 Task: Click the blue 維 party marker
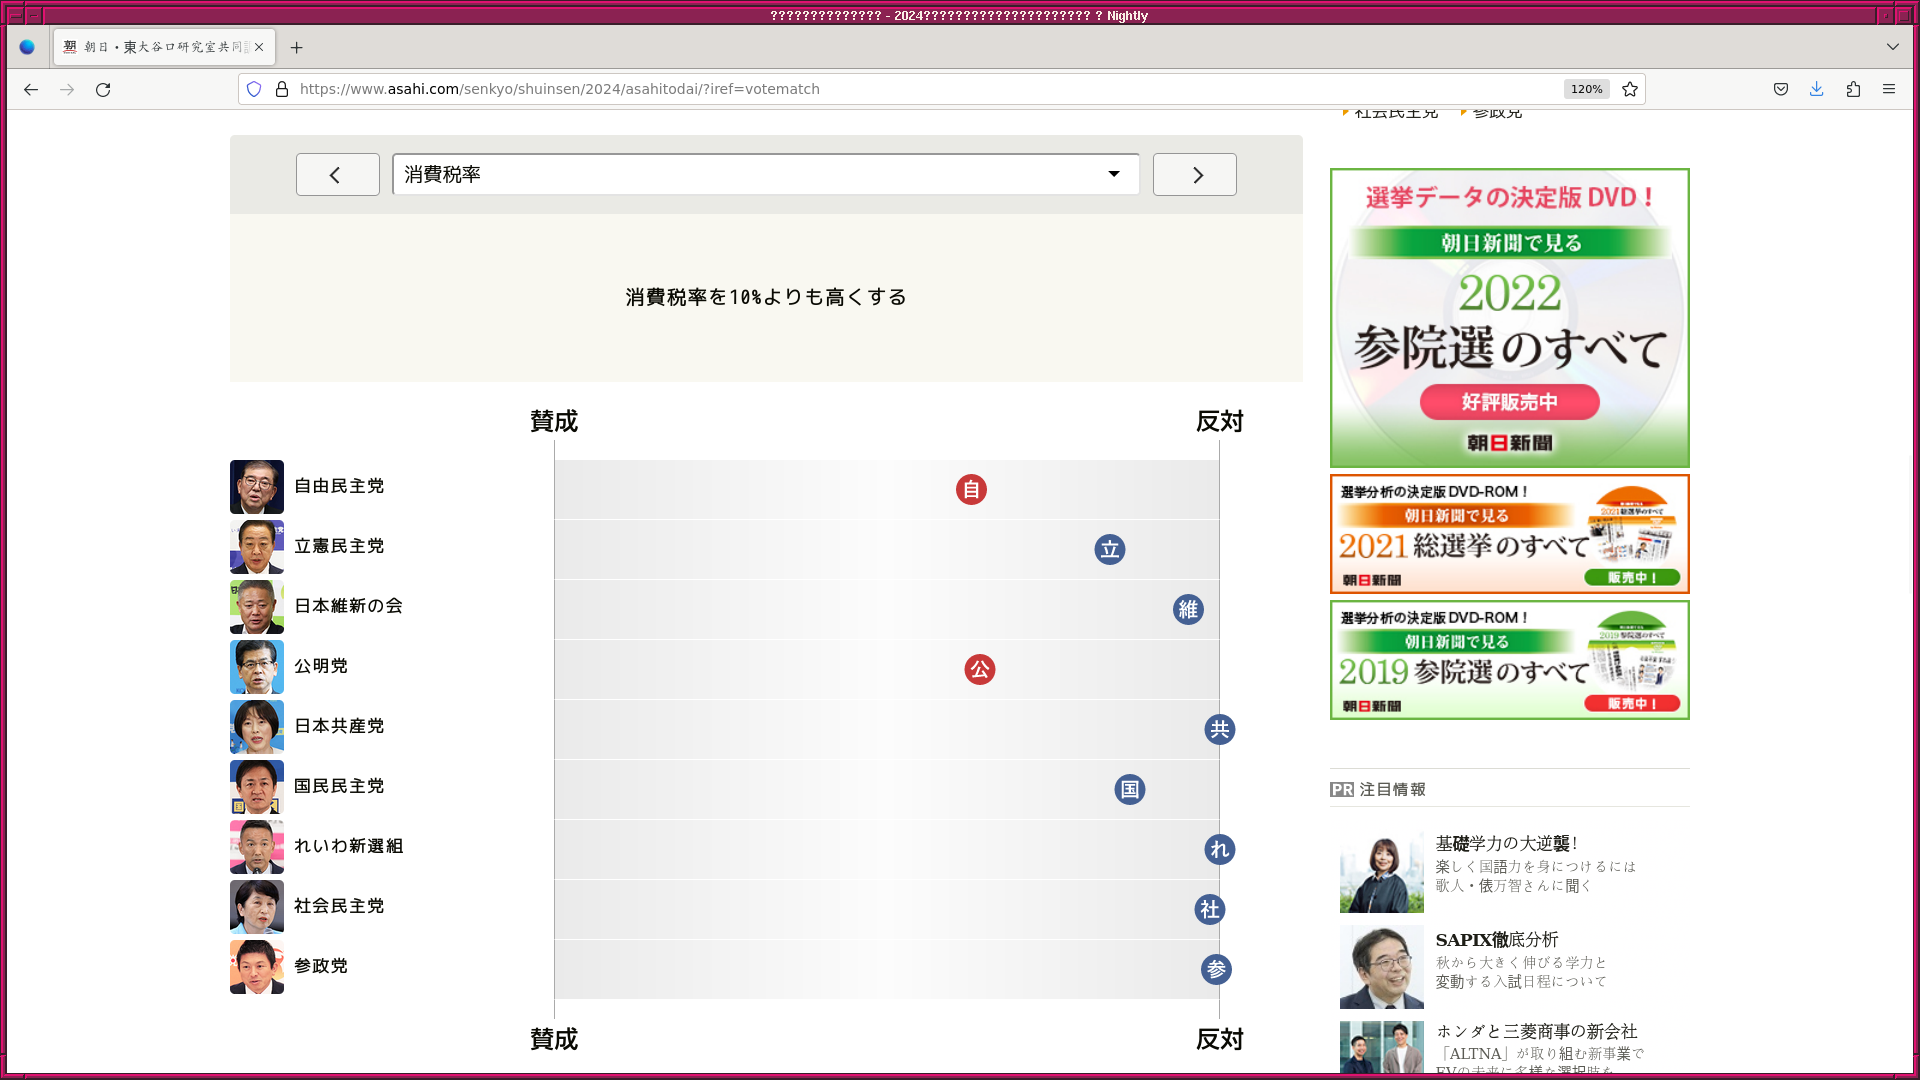(x=1188, y=609)
